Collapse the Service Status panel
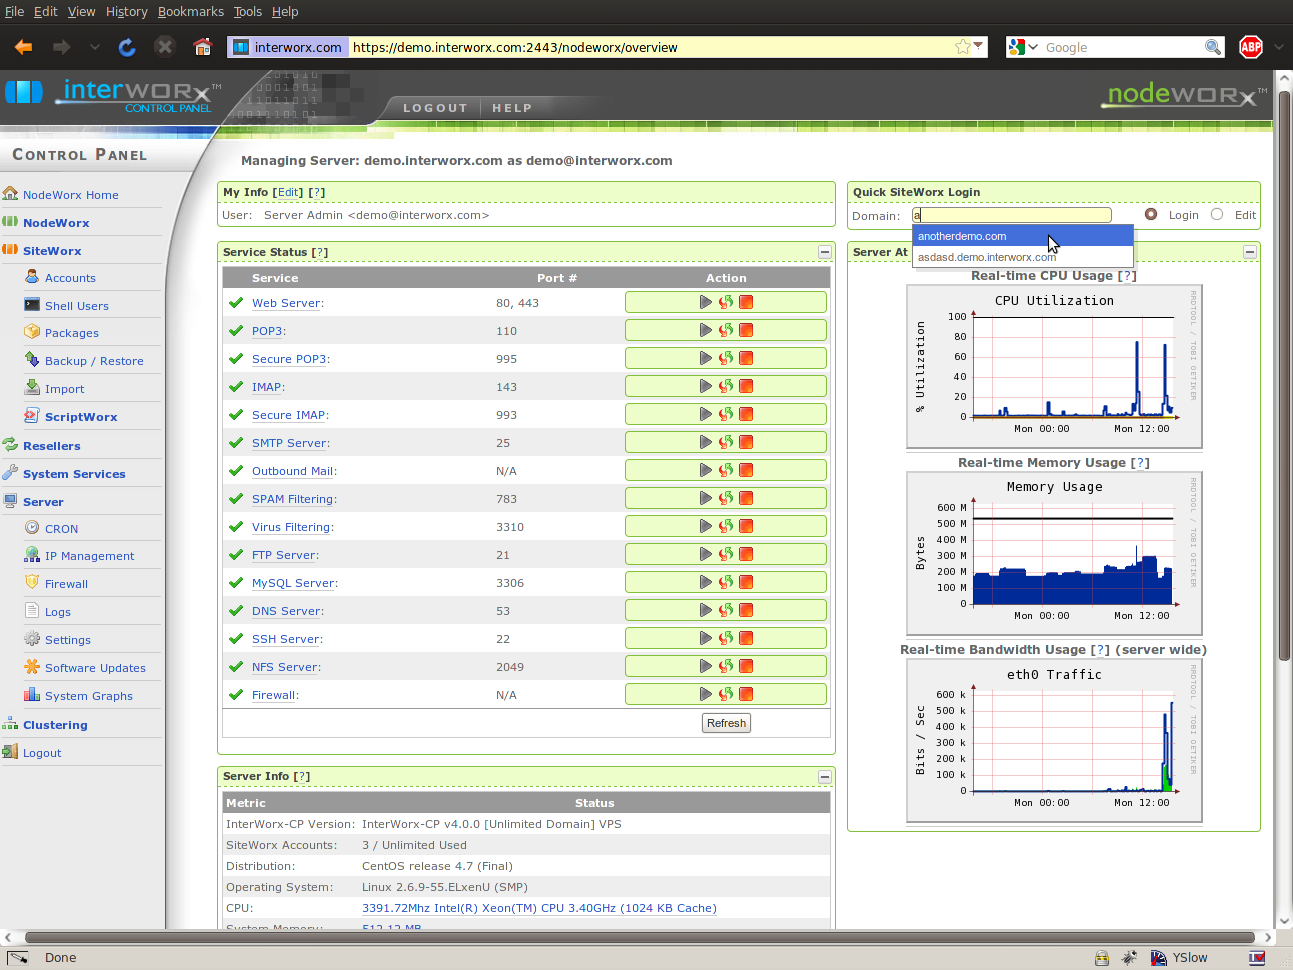This screenshot has height=970, width=1293. pos(825,252)
